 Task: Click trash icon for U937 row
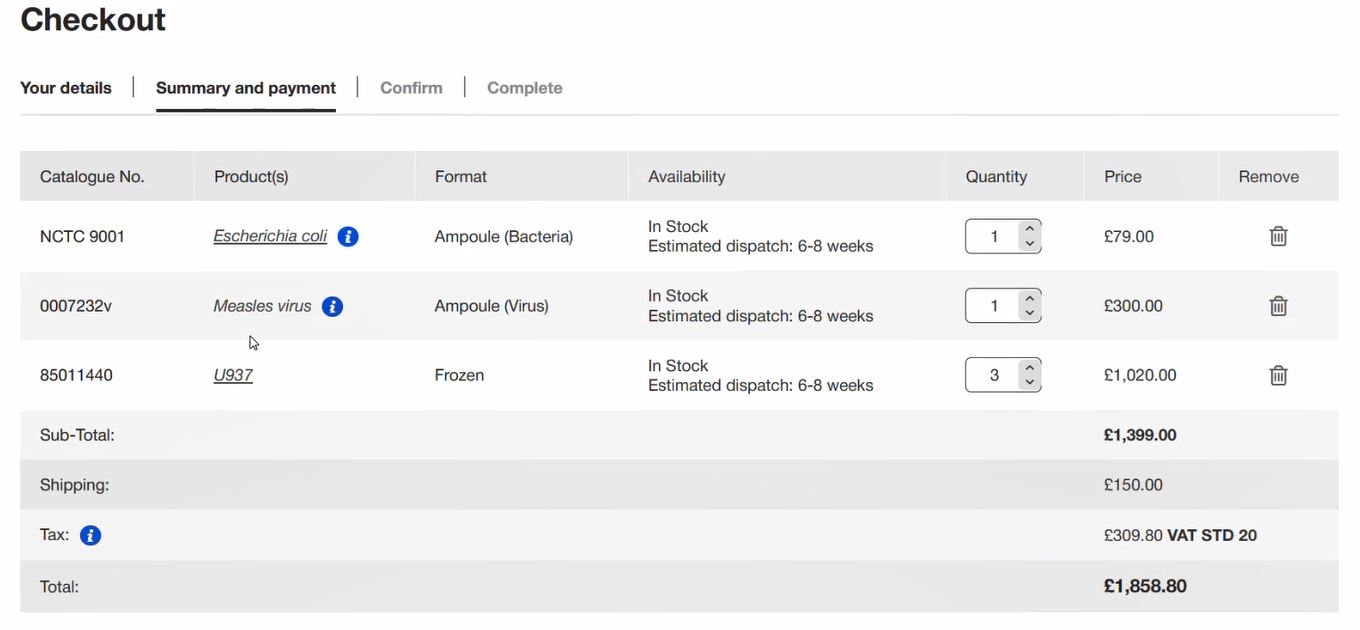pyautogui.click(x=1278, y=376)
